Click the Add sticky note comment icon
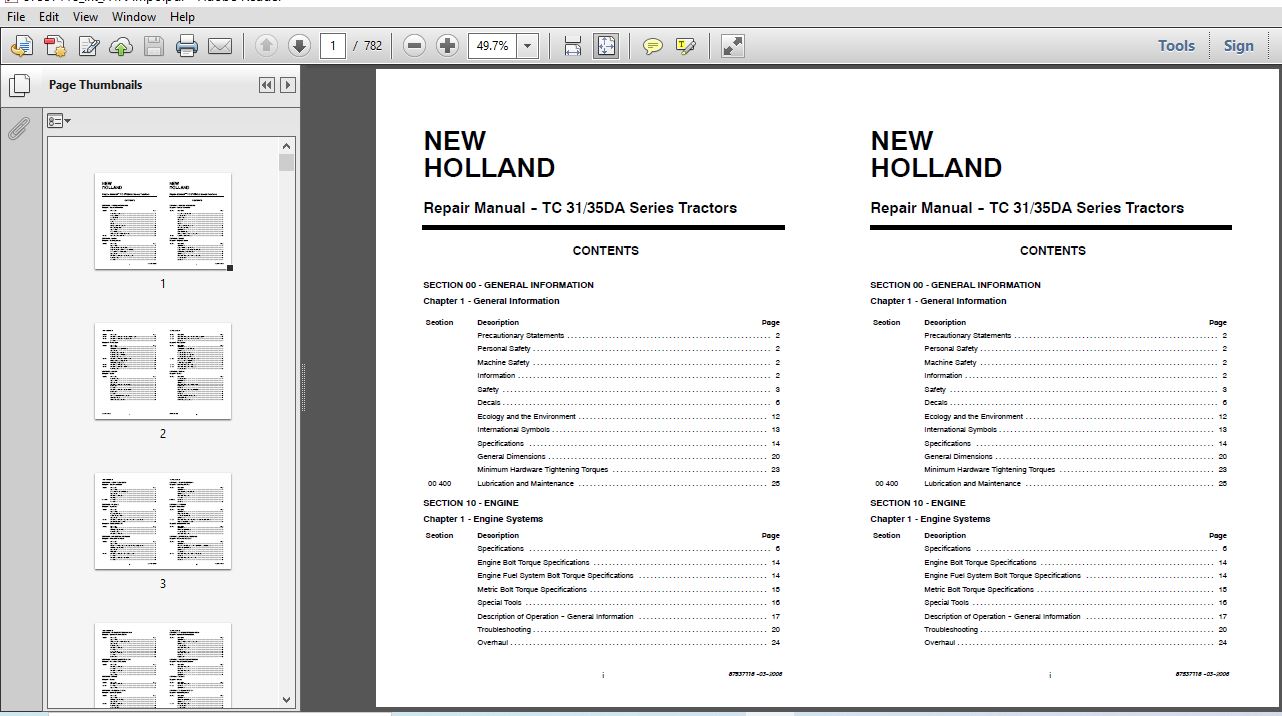 click(x=653, y=46)
